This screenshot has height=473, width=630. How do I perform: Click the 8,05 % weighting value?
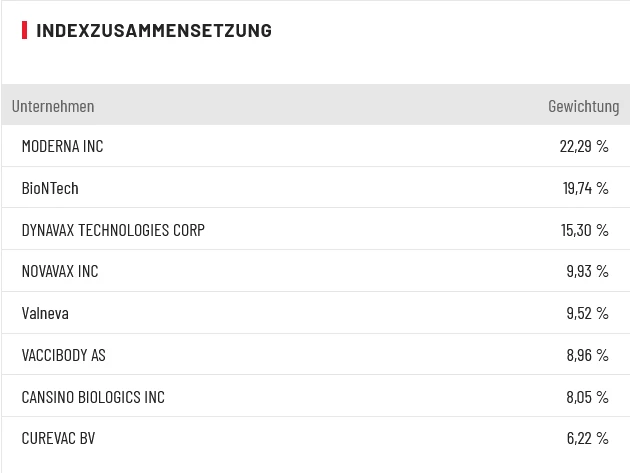tap(587, 397)
